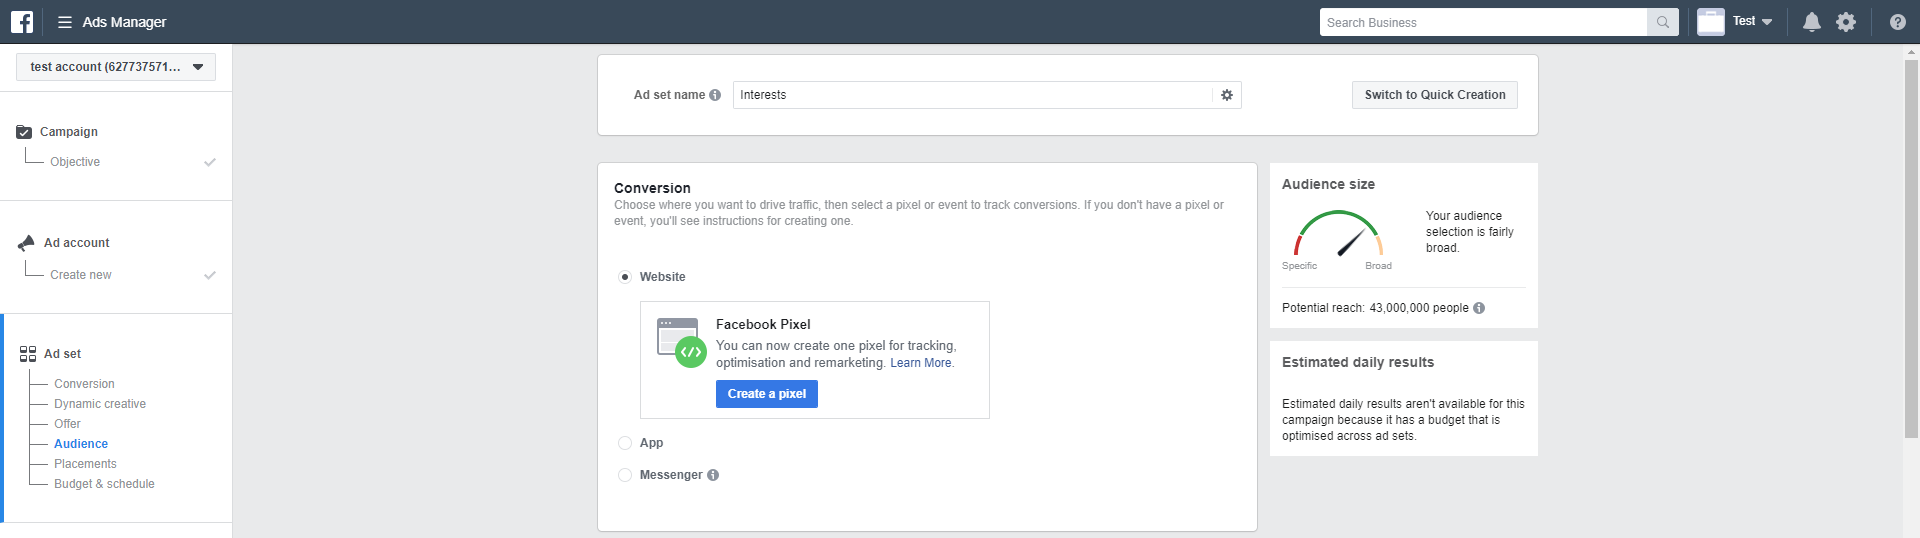Image resolution: width=1920 pixels, height=538 pixels.
Task: Open the help question mark icon
Action: coord(1897,22)
